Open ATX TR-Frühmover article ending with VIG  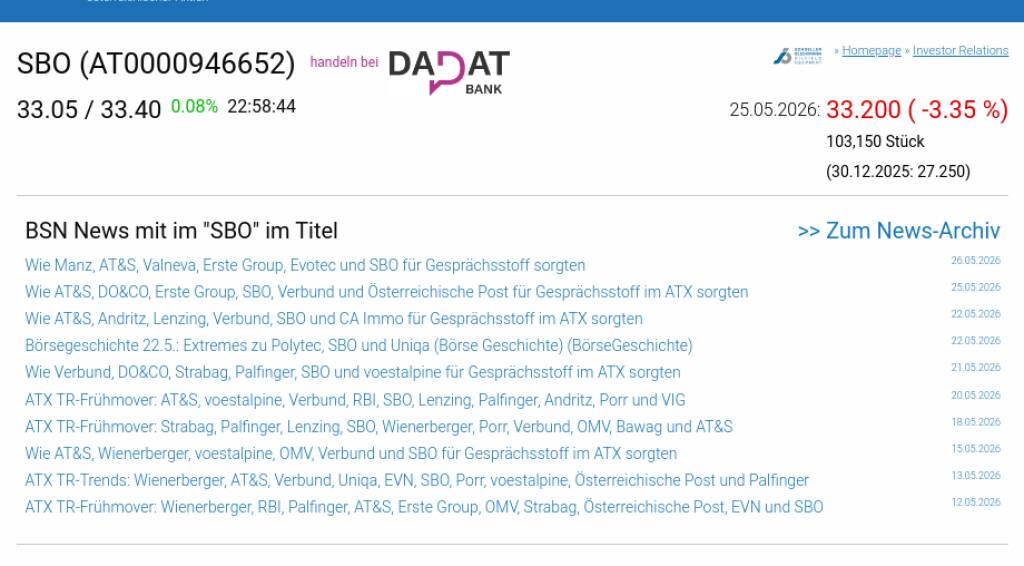coord(355,400)
